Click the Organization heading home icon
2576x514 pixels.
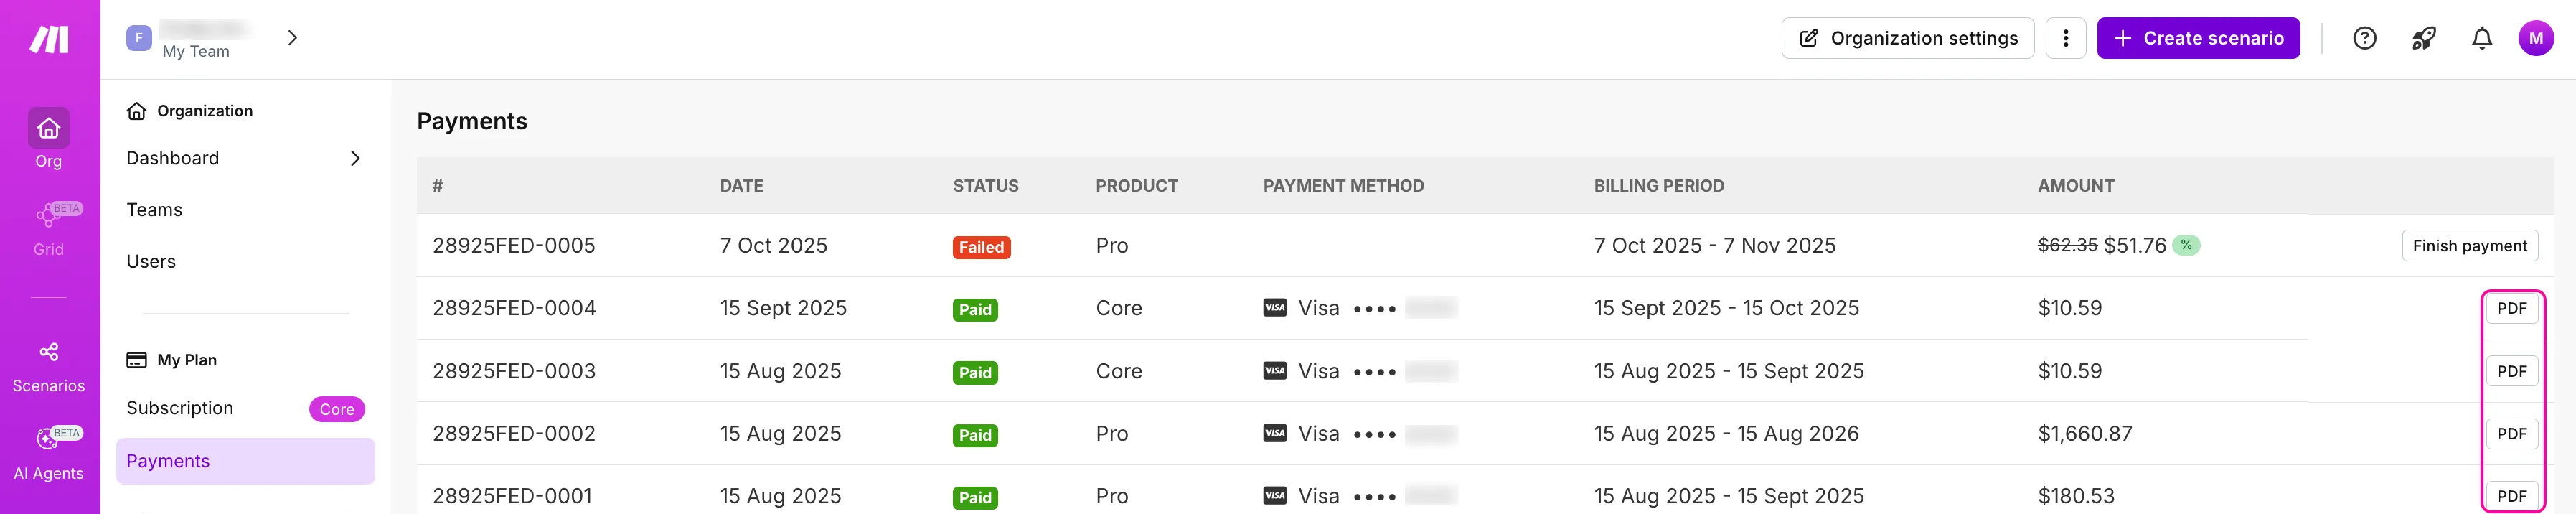pyautogui.click(x=137, y=111)
